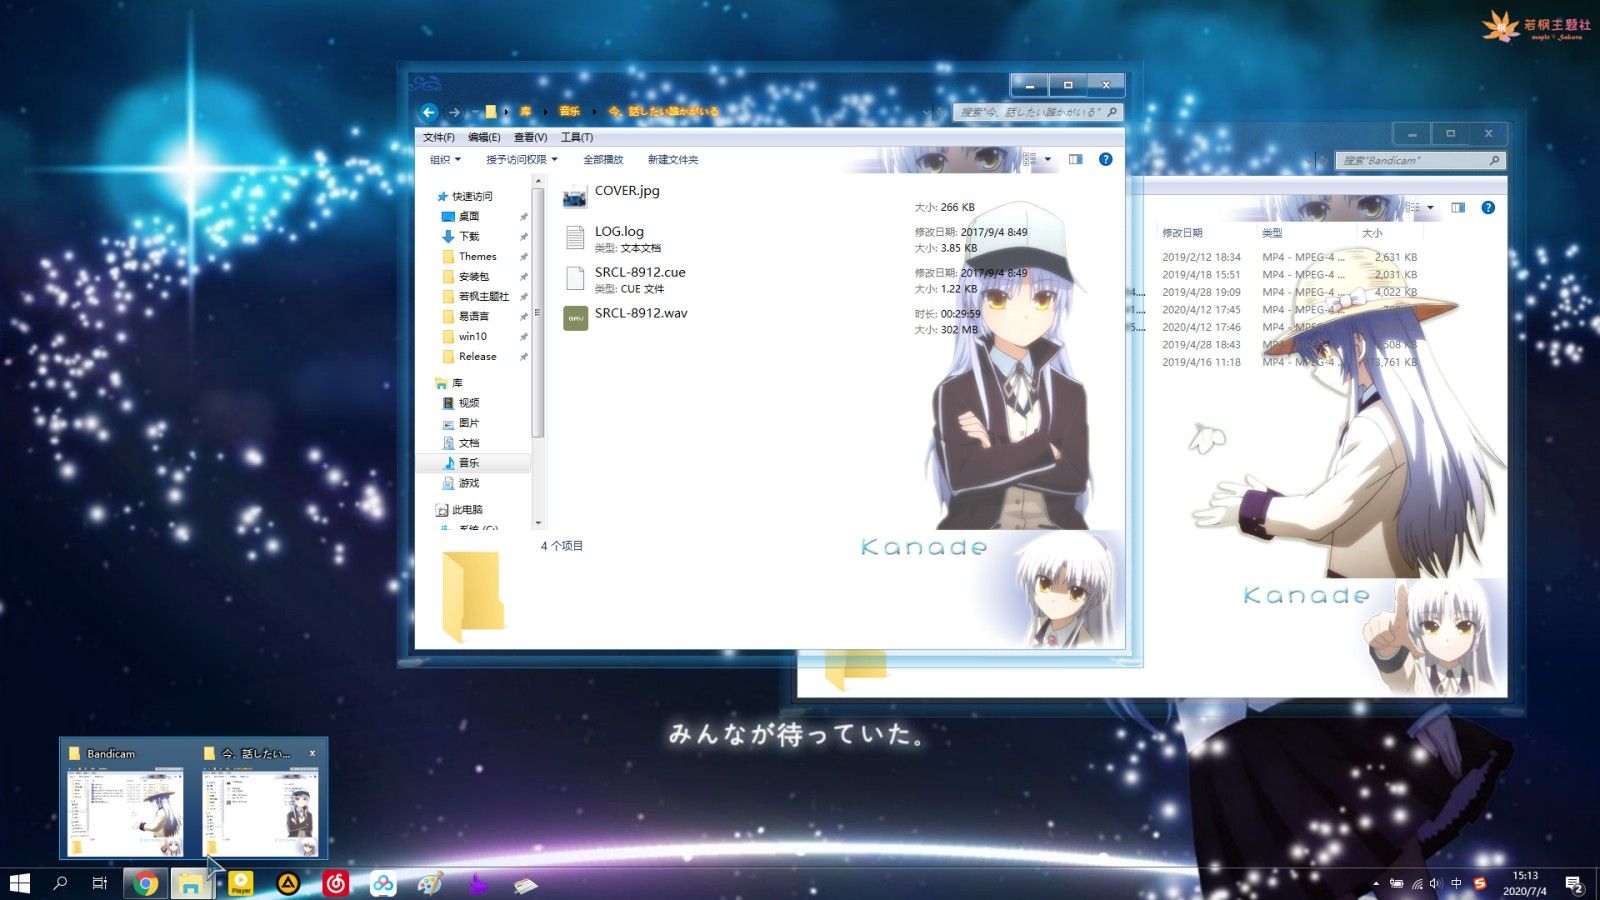The height and width of the screenshot is (900, 1600).
Task: Open the 工具(T) menu
Action: tap(577, 137)
